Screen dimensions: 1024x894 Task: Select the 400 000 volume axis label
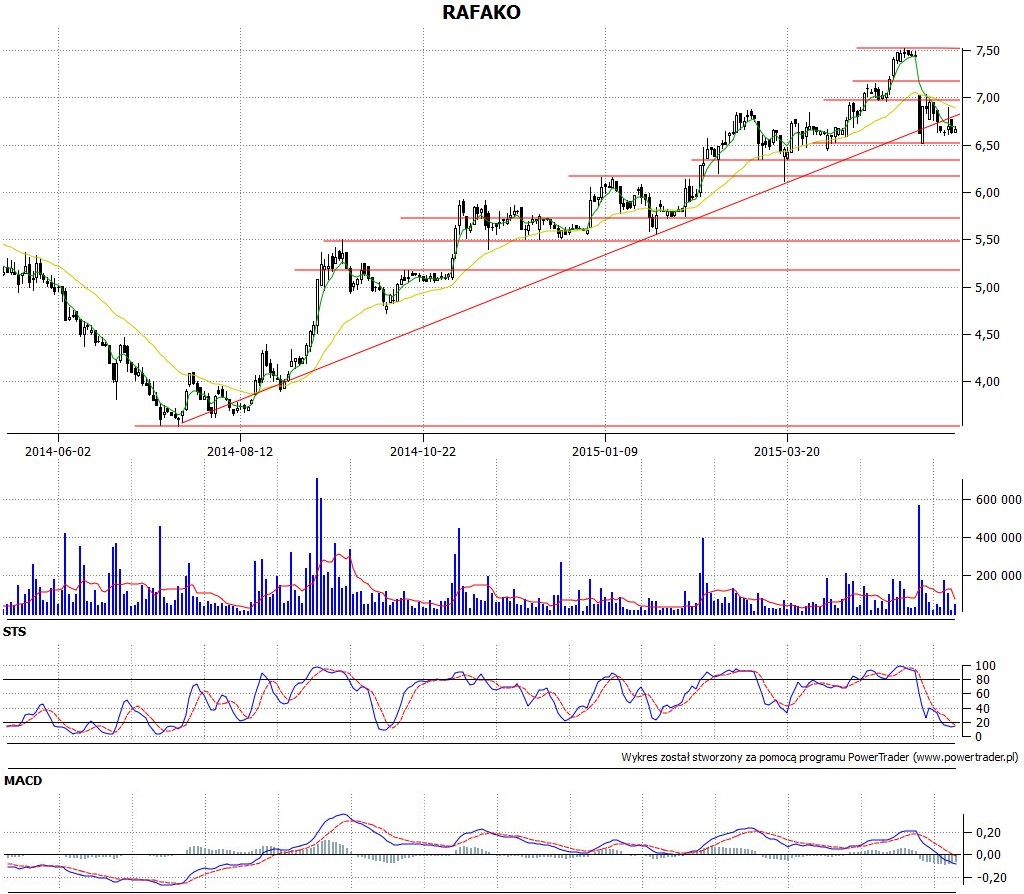coord(999,537)
